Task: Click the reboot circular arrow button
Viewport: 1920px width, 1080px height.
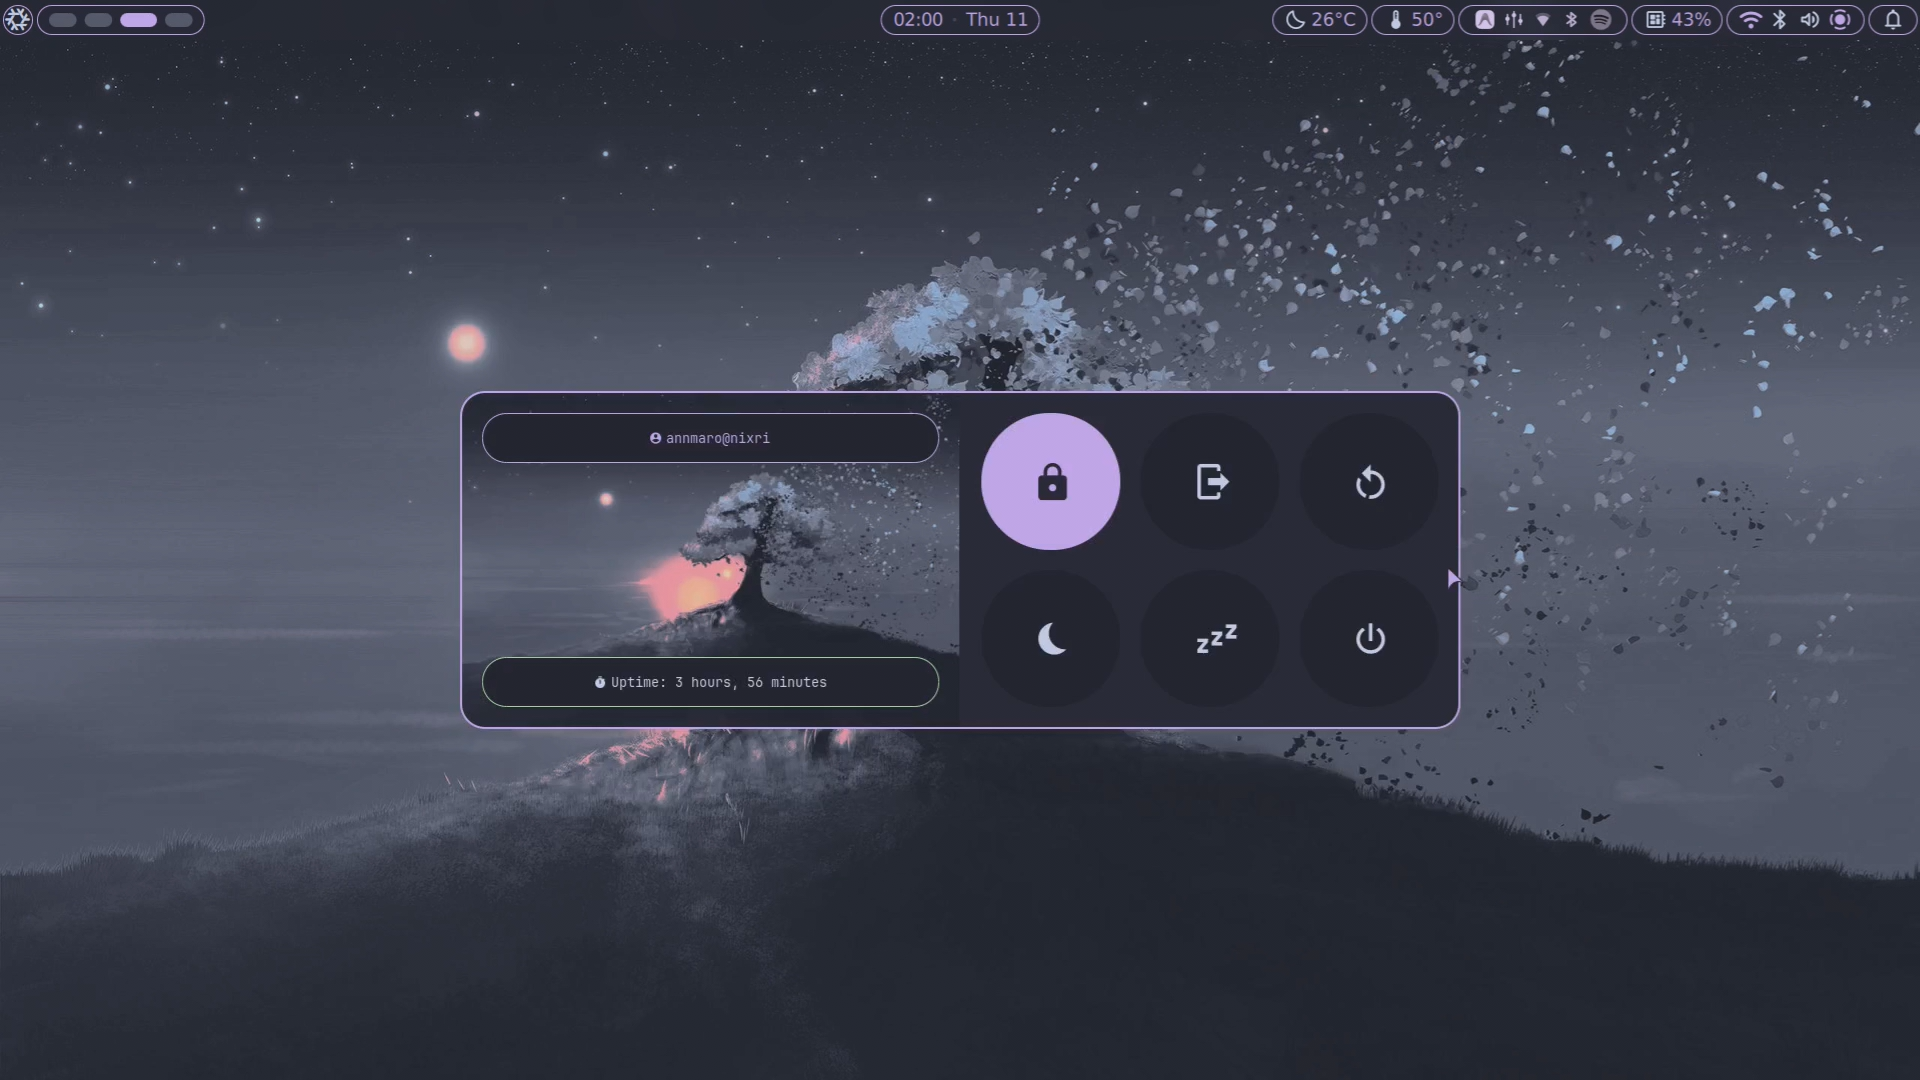Action: (1369, 482)
